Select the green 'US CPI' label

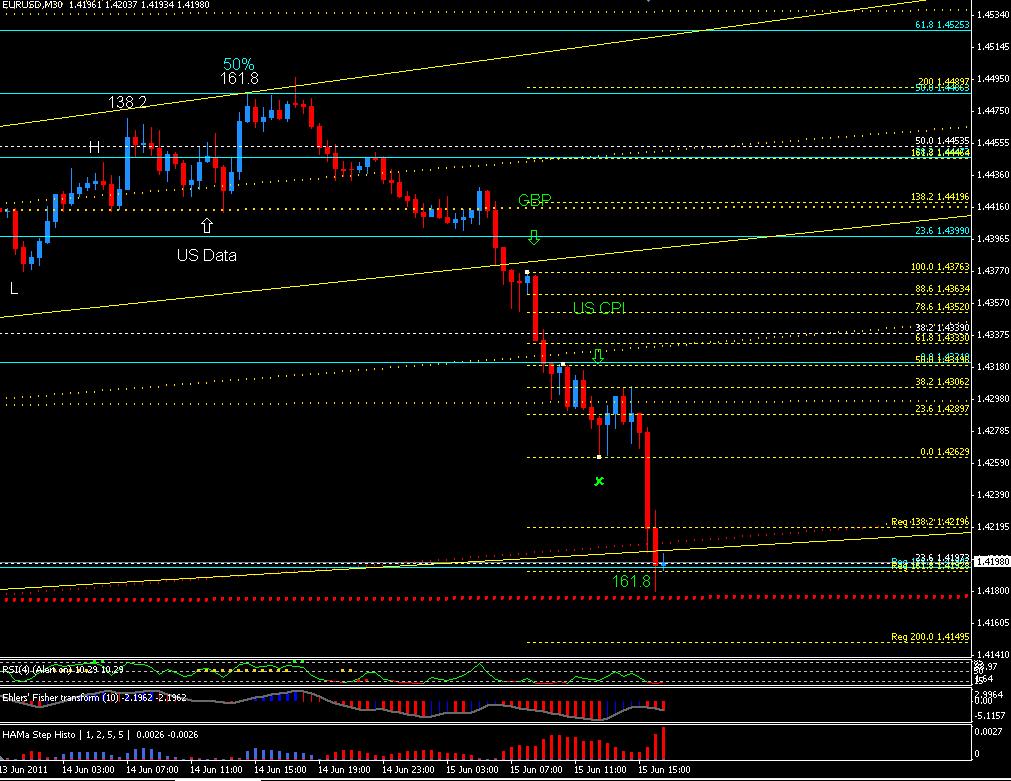point(599,308)
